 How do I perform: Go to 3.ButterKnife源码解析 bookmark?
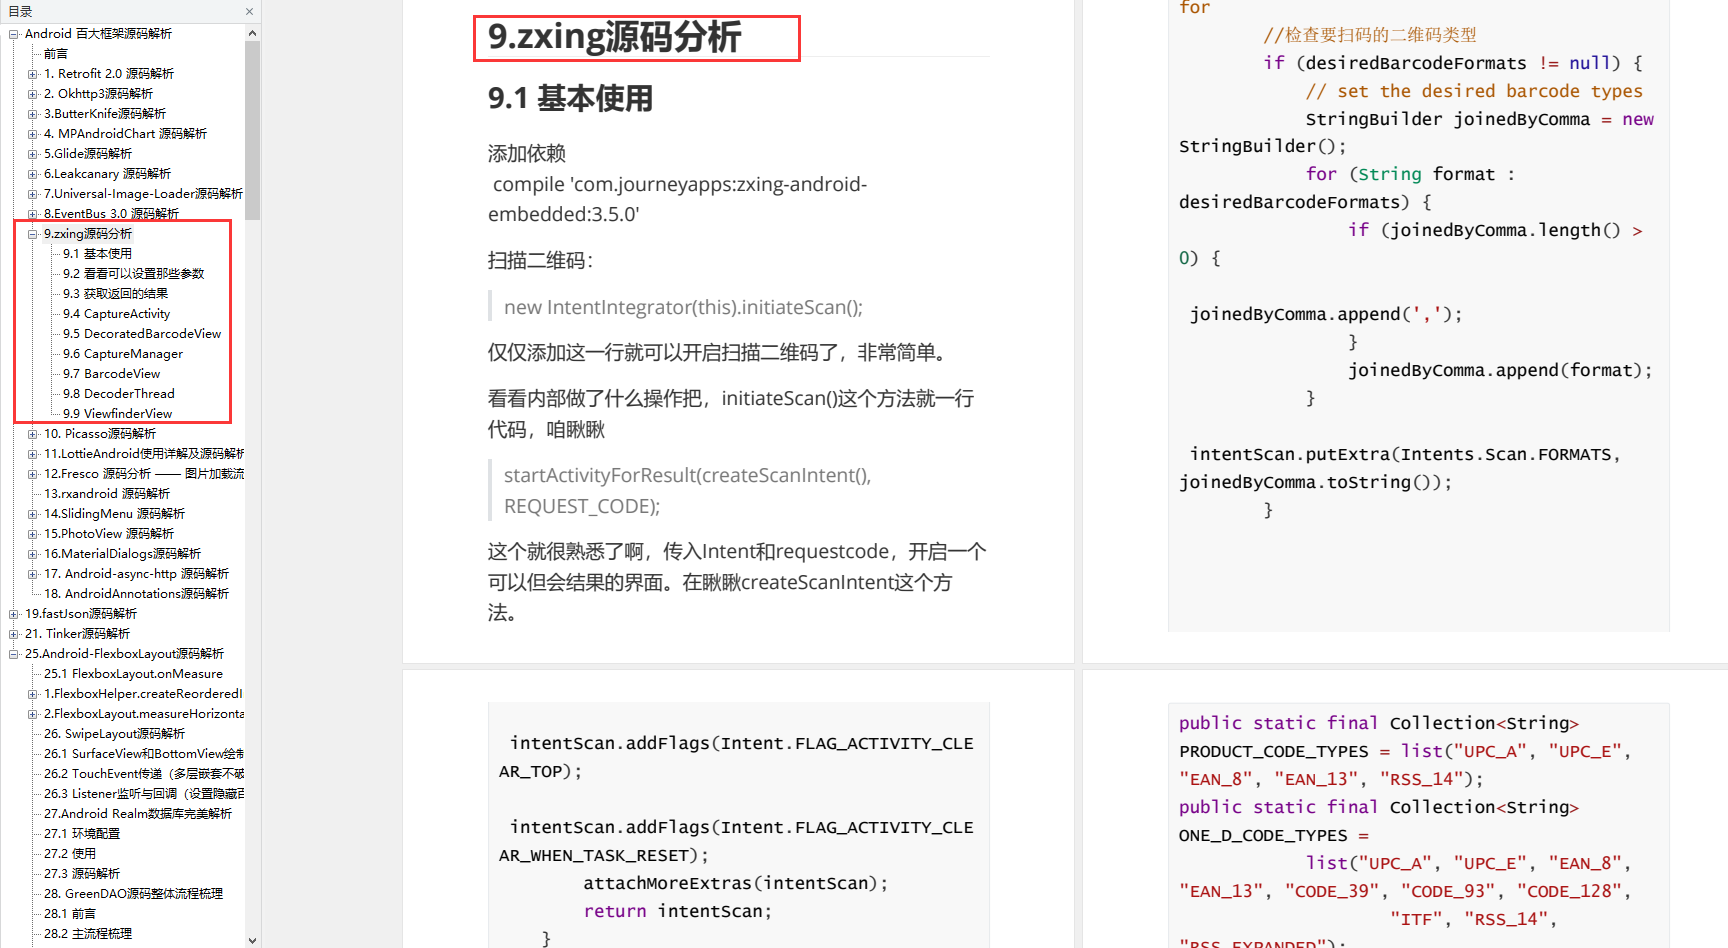point(105,114)
